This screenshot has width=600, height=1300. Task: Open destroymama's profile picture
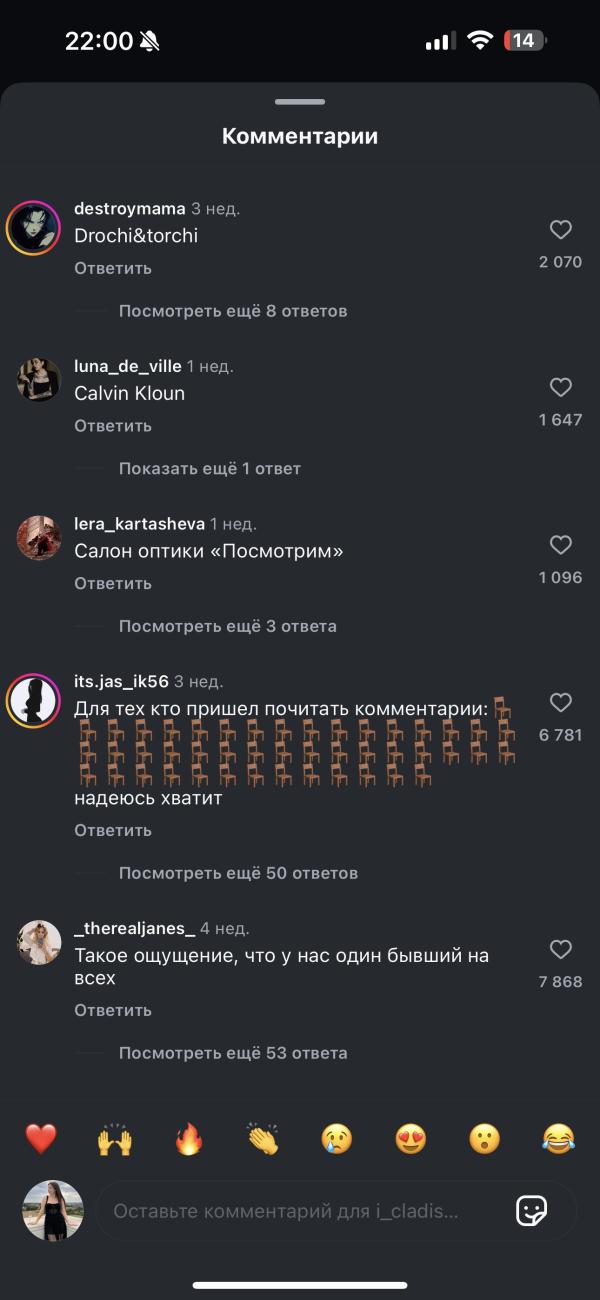click(x=34, y=226)
